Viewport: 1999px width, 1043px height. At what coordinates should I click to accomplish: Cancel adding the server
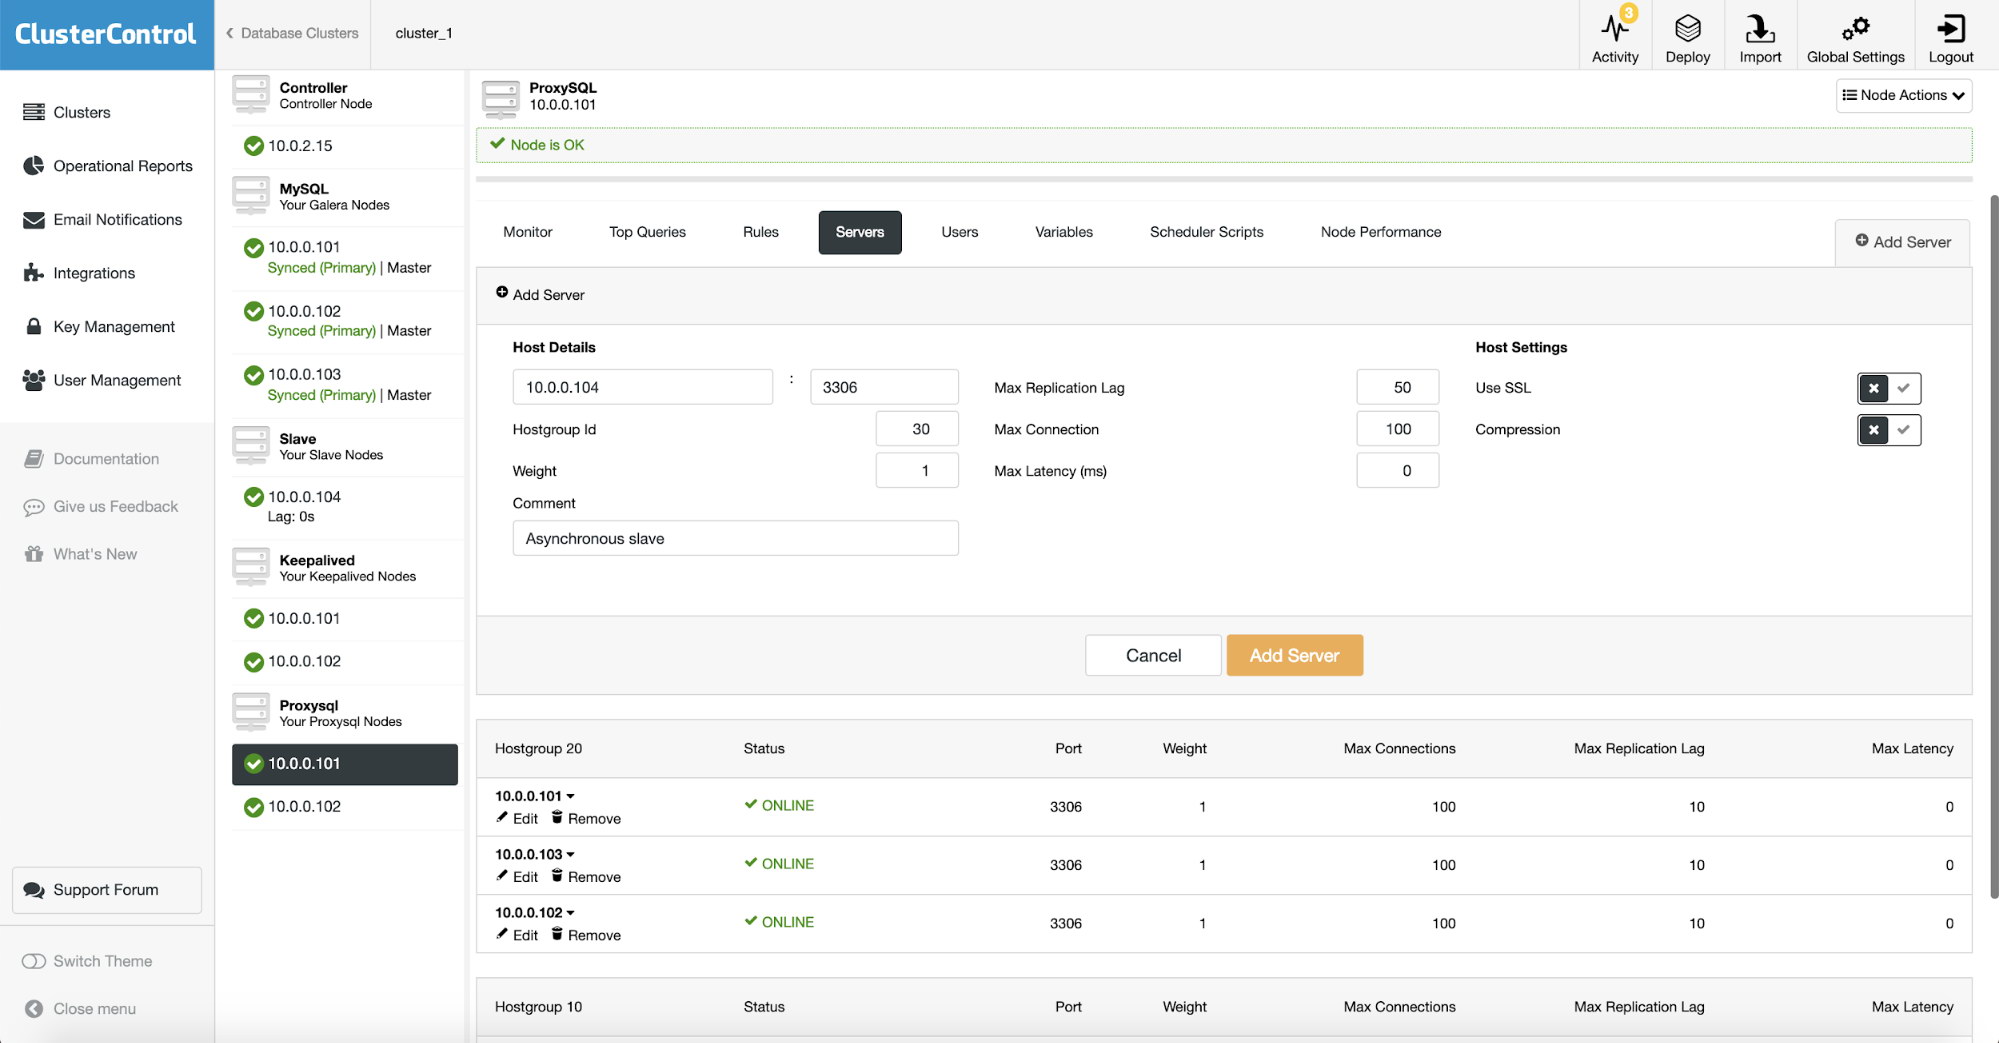[1153, 655]
